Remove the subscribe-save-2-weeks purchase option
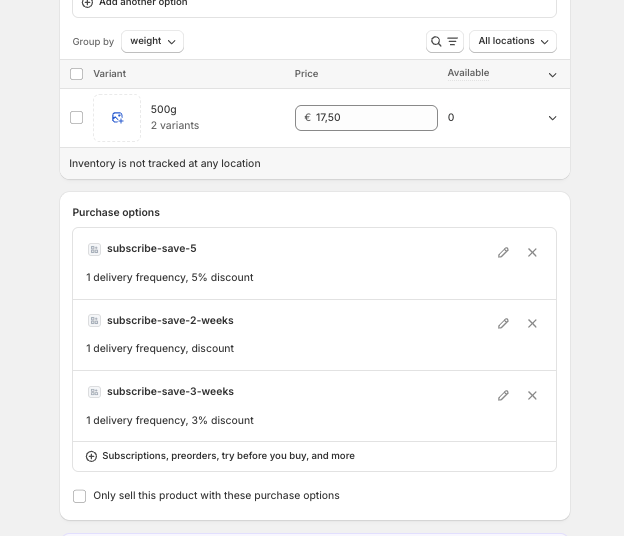 532,324
